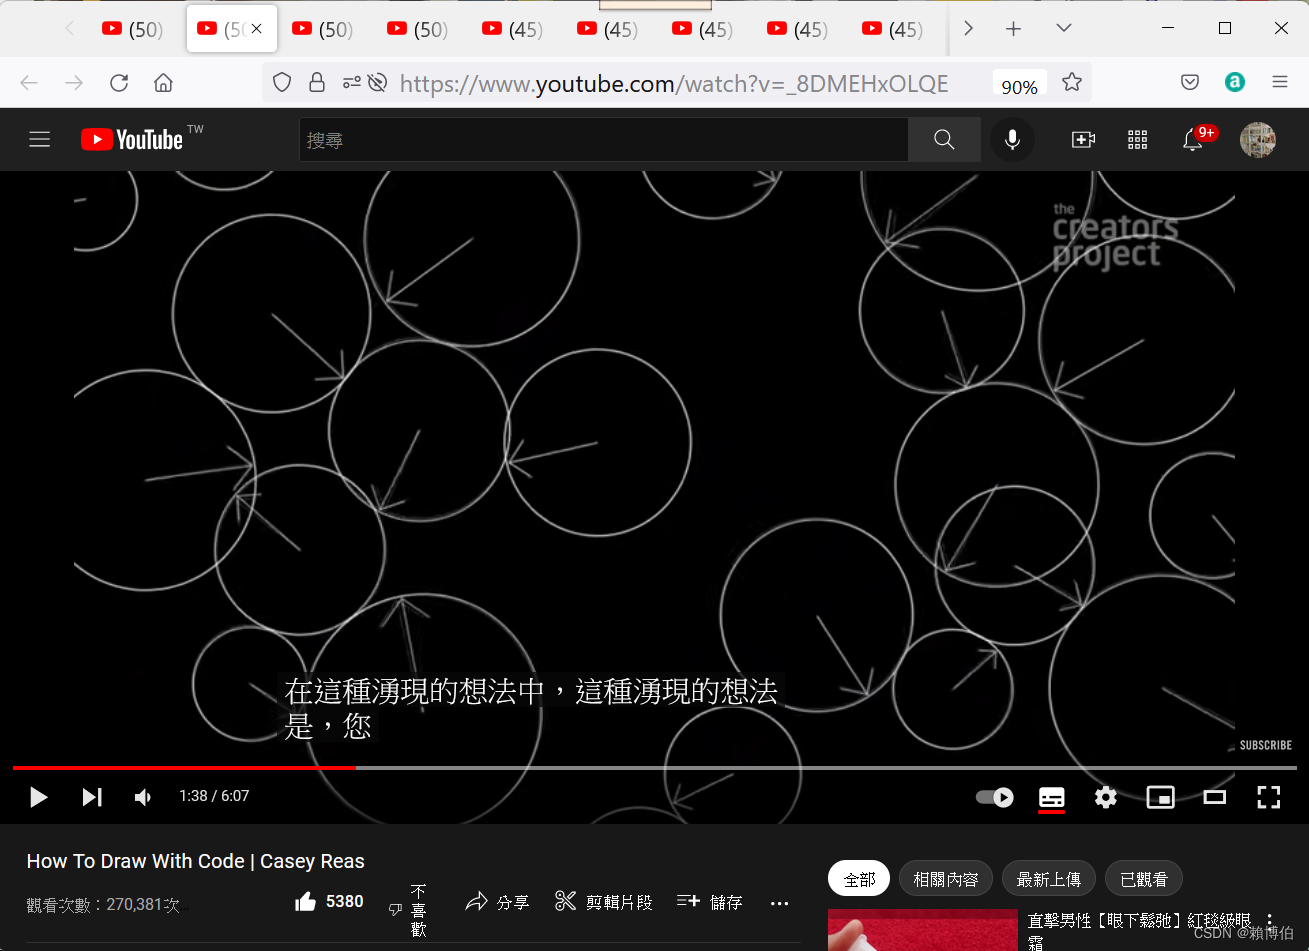The height and width of the screenshot is (951, 1309).
Task: Go back with the browser back arrow
Action: (29, 83)
